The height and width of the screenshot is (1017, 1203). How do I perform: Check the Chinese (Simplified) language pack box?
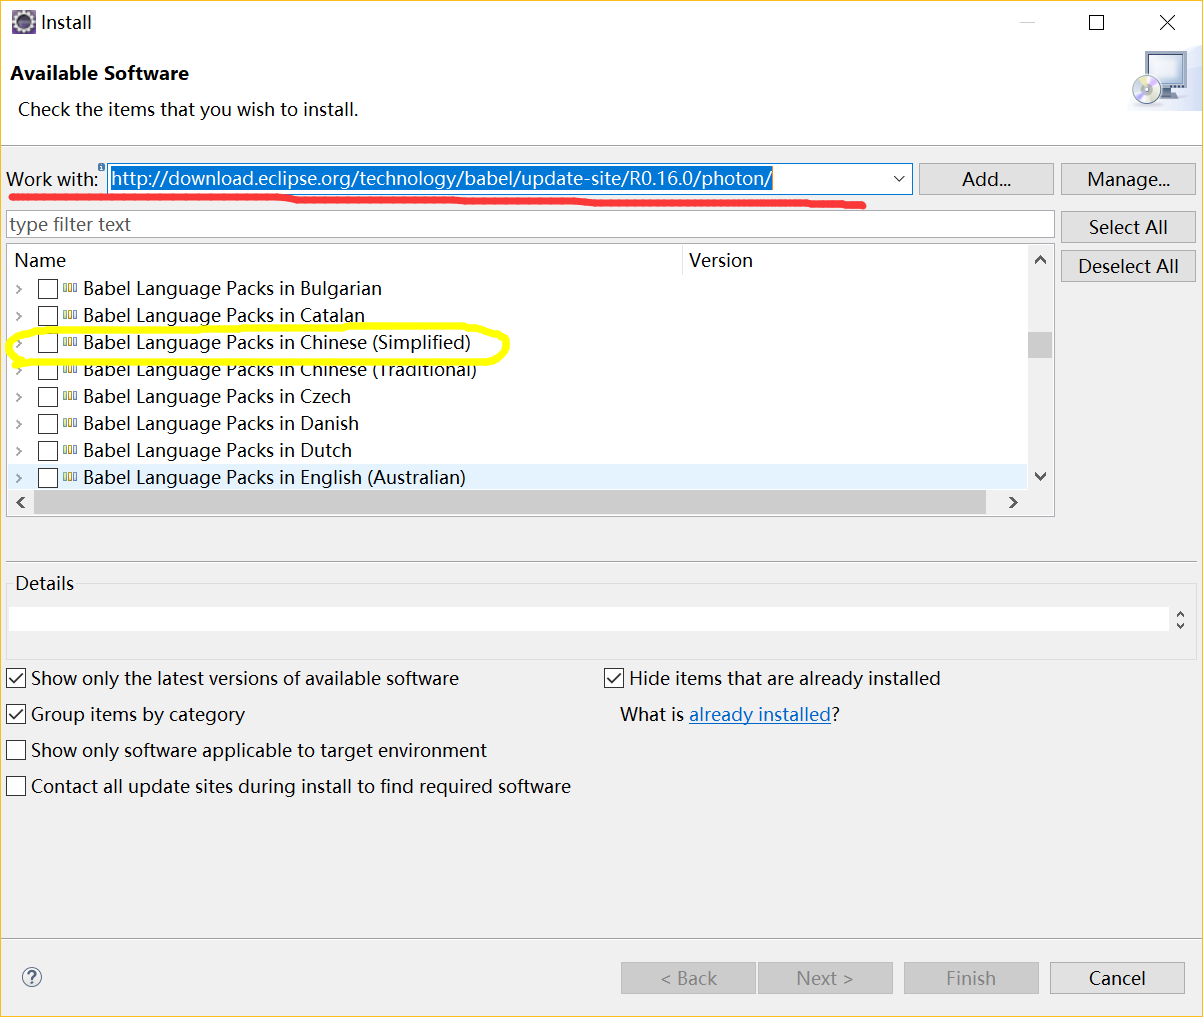(47, 343)
